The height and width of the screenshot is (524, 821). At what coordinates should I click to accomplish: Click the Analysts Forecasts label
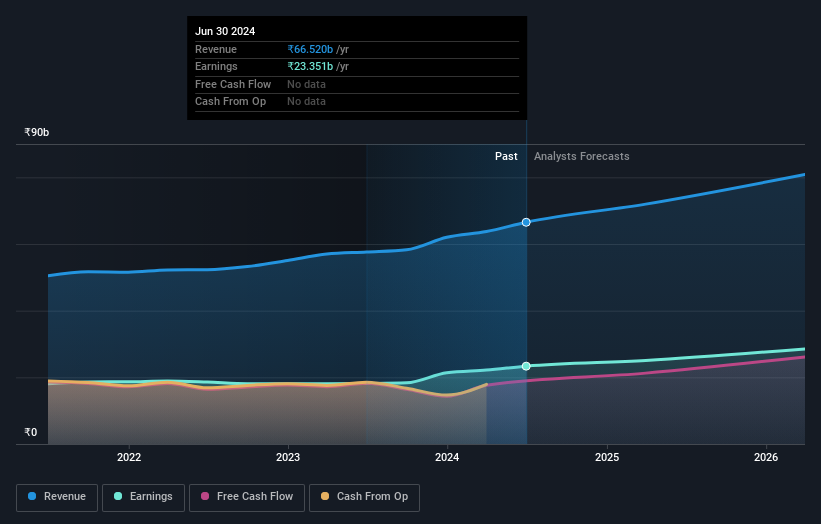tap(582, 156)
